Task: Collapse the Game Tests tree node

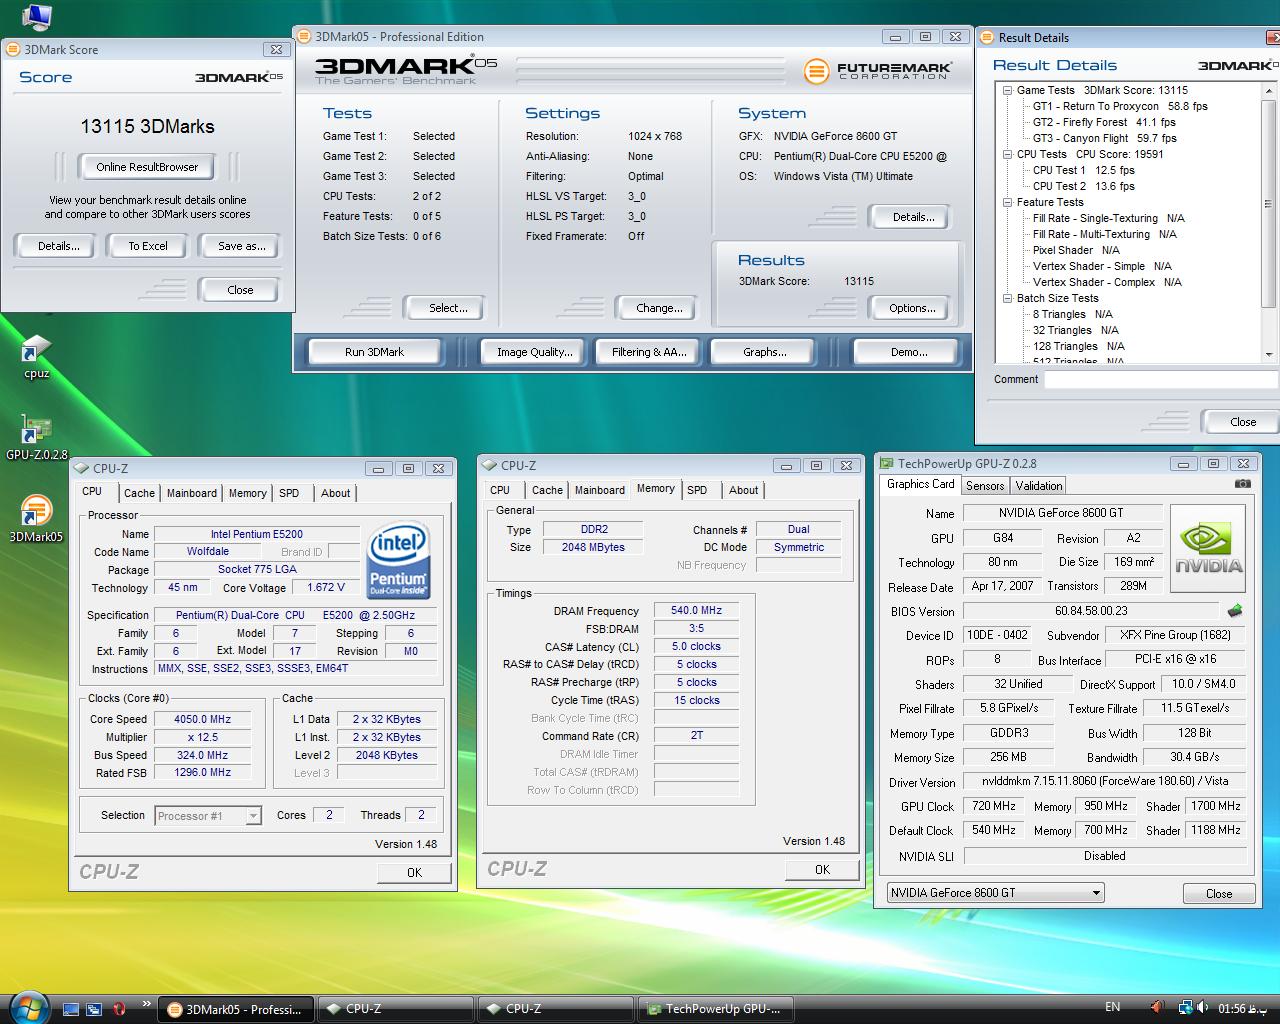Action: click(1007, 90)
